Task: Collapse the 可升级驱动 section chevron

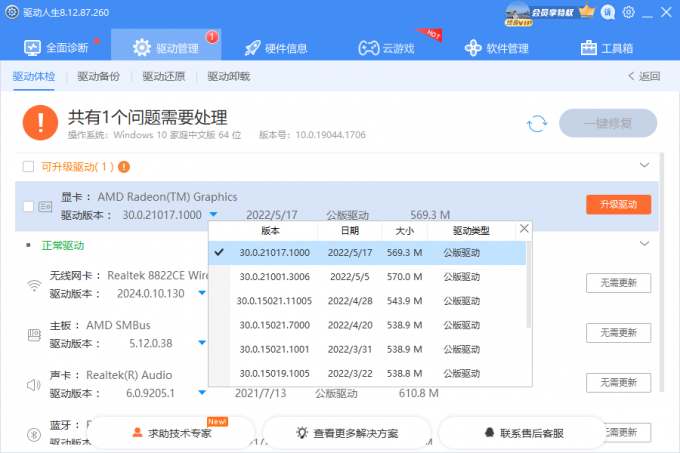Action: click(644, 165)
